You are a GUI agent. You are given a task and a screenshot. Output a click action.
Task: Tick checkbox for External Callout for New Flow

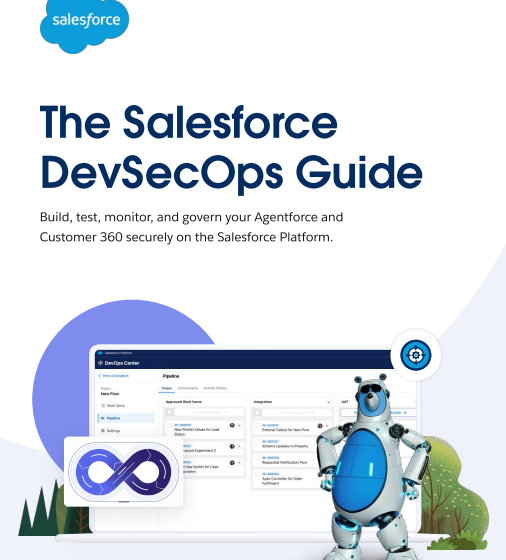click(257, 426)
